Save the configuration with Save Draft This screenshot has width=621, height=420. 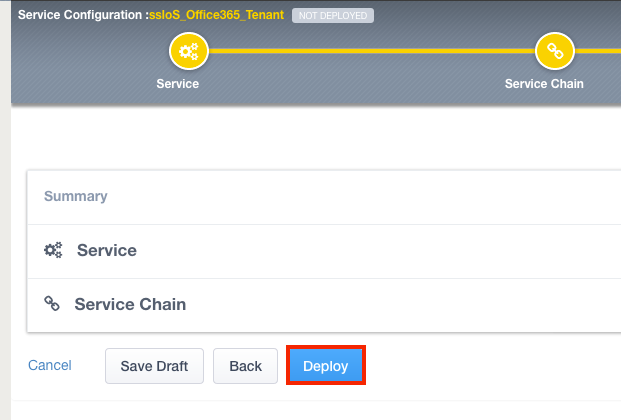pyautogui.click(x=154, y=366)
